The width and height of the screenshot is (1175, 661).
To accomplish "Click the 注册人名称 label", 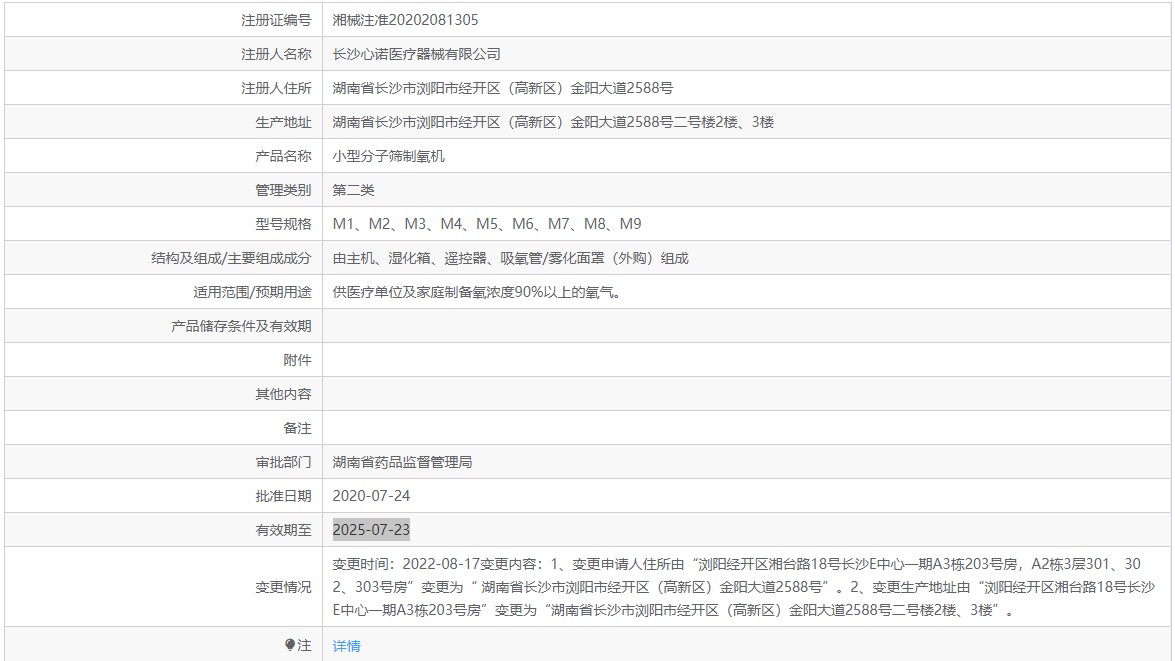I will pyautogui.click(x=276, y=54).
